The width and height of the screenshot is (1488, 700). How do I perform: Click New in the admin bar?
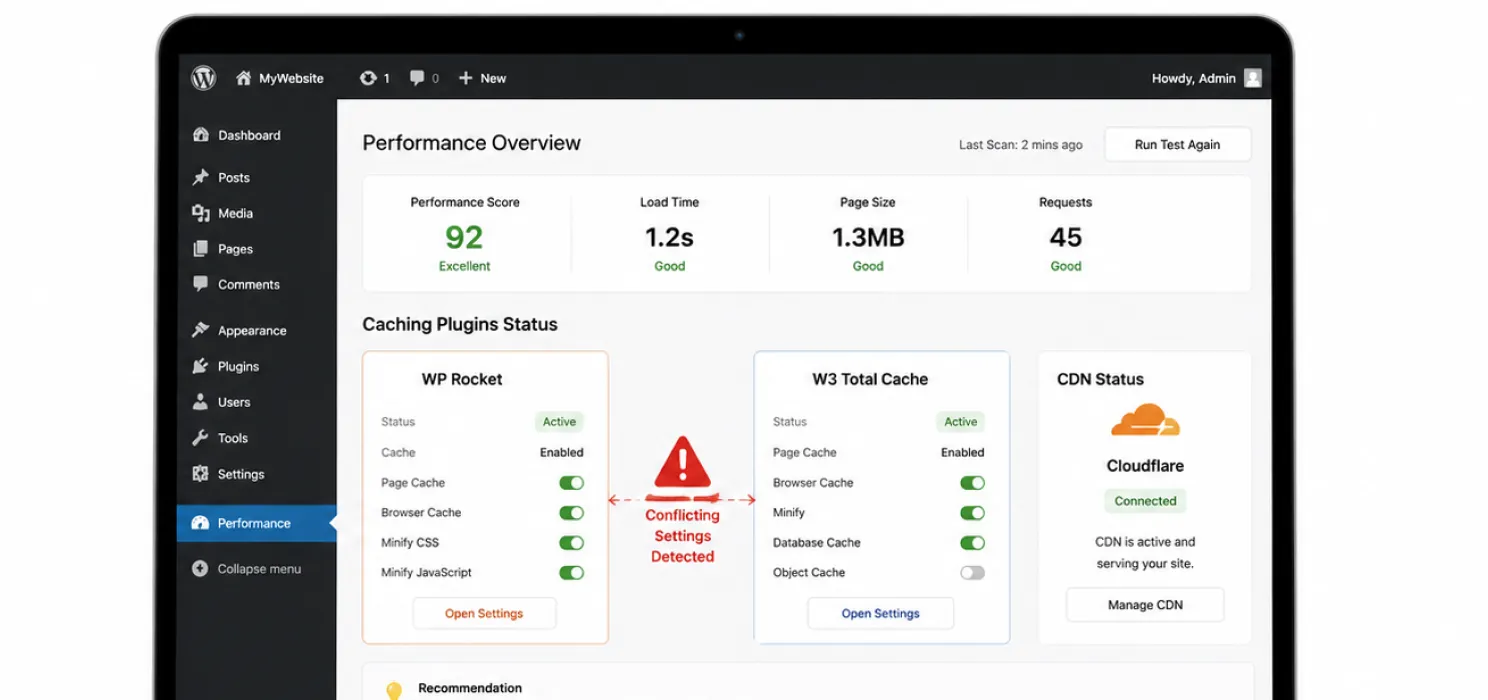(493, 78)
